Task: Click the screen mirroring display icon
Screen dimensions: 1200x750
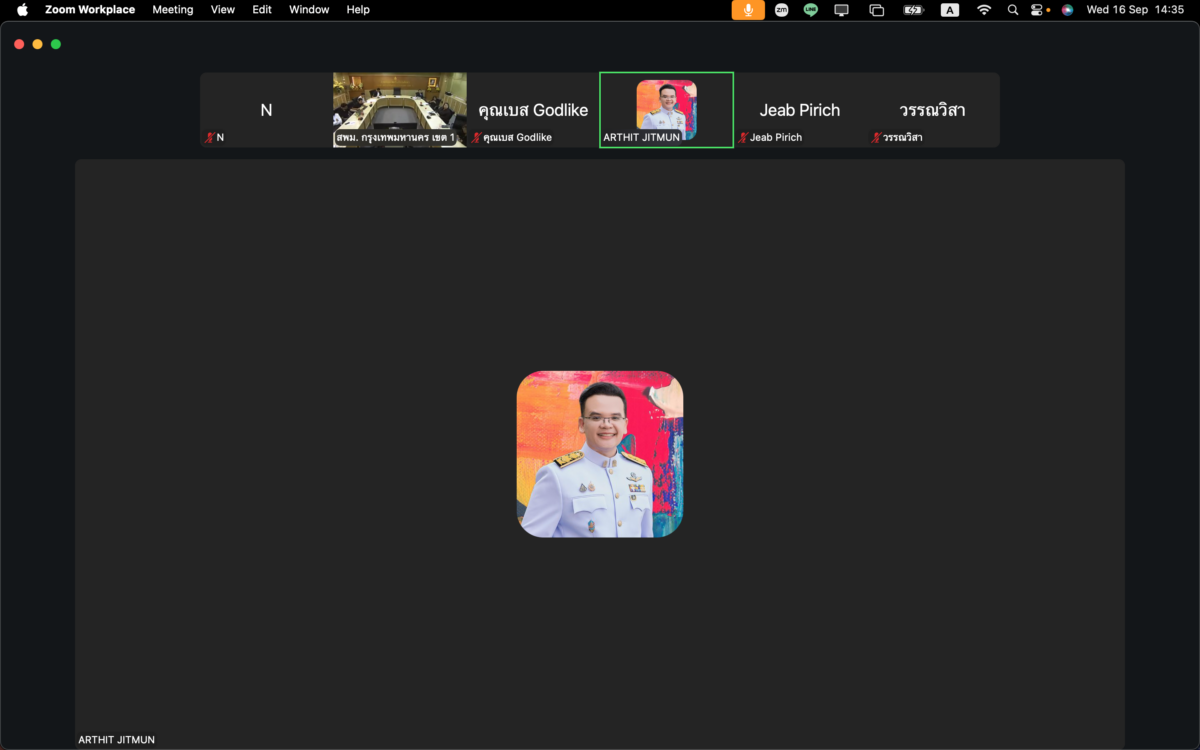Action: [842, 10]
